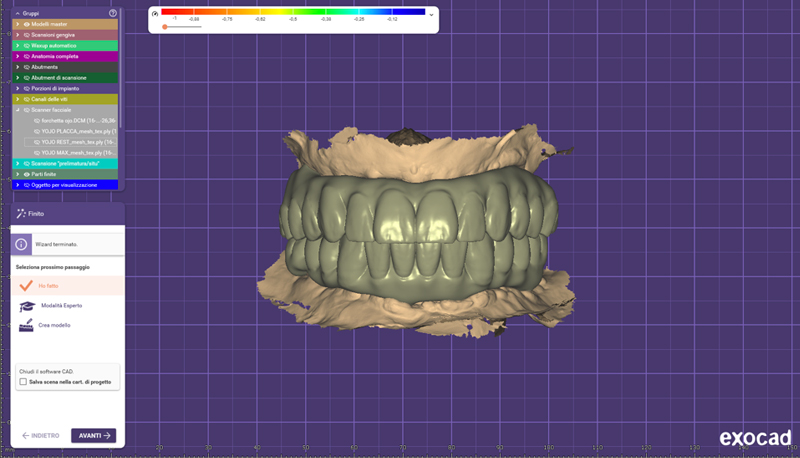Viewport: 800px width, 458px height.
Task: Select YOJO REST_mesh_tex.ply tree item
Action: 80,142
